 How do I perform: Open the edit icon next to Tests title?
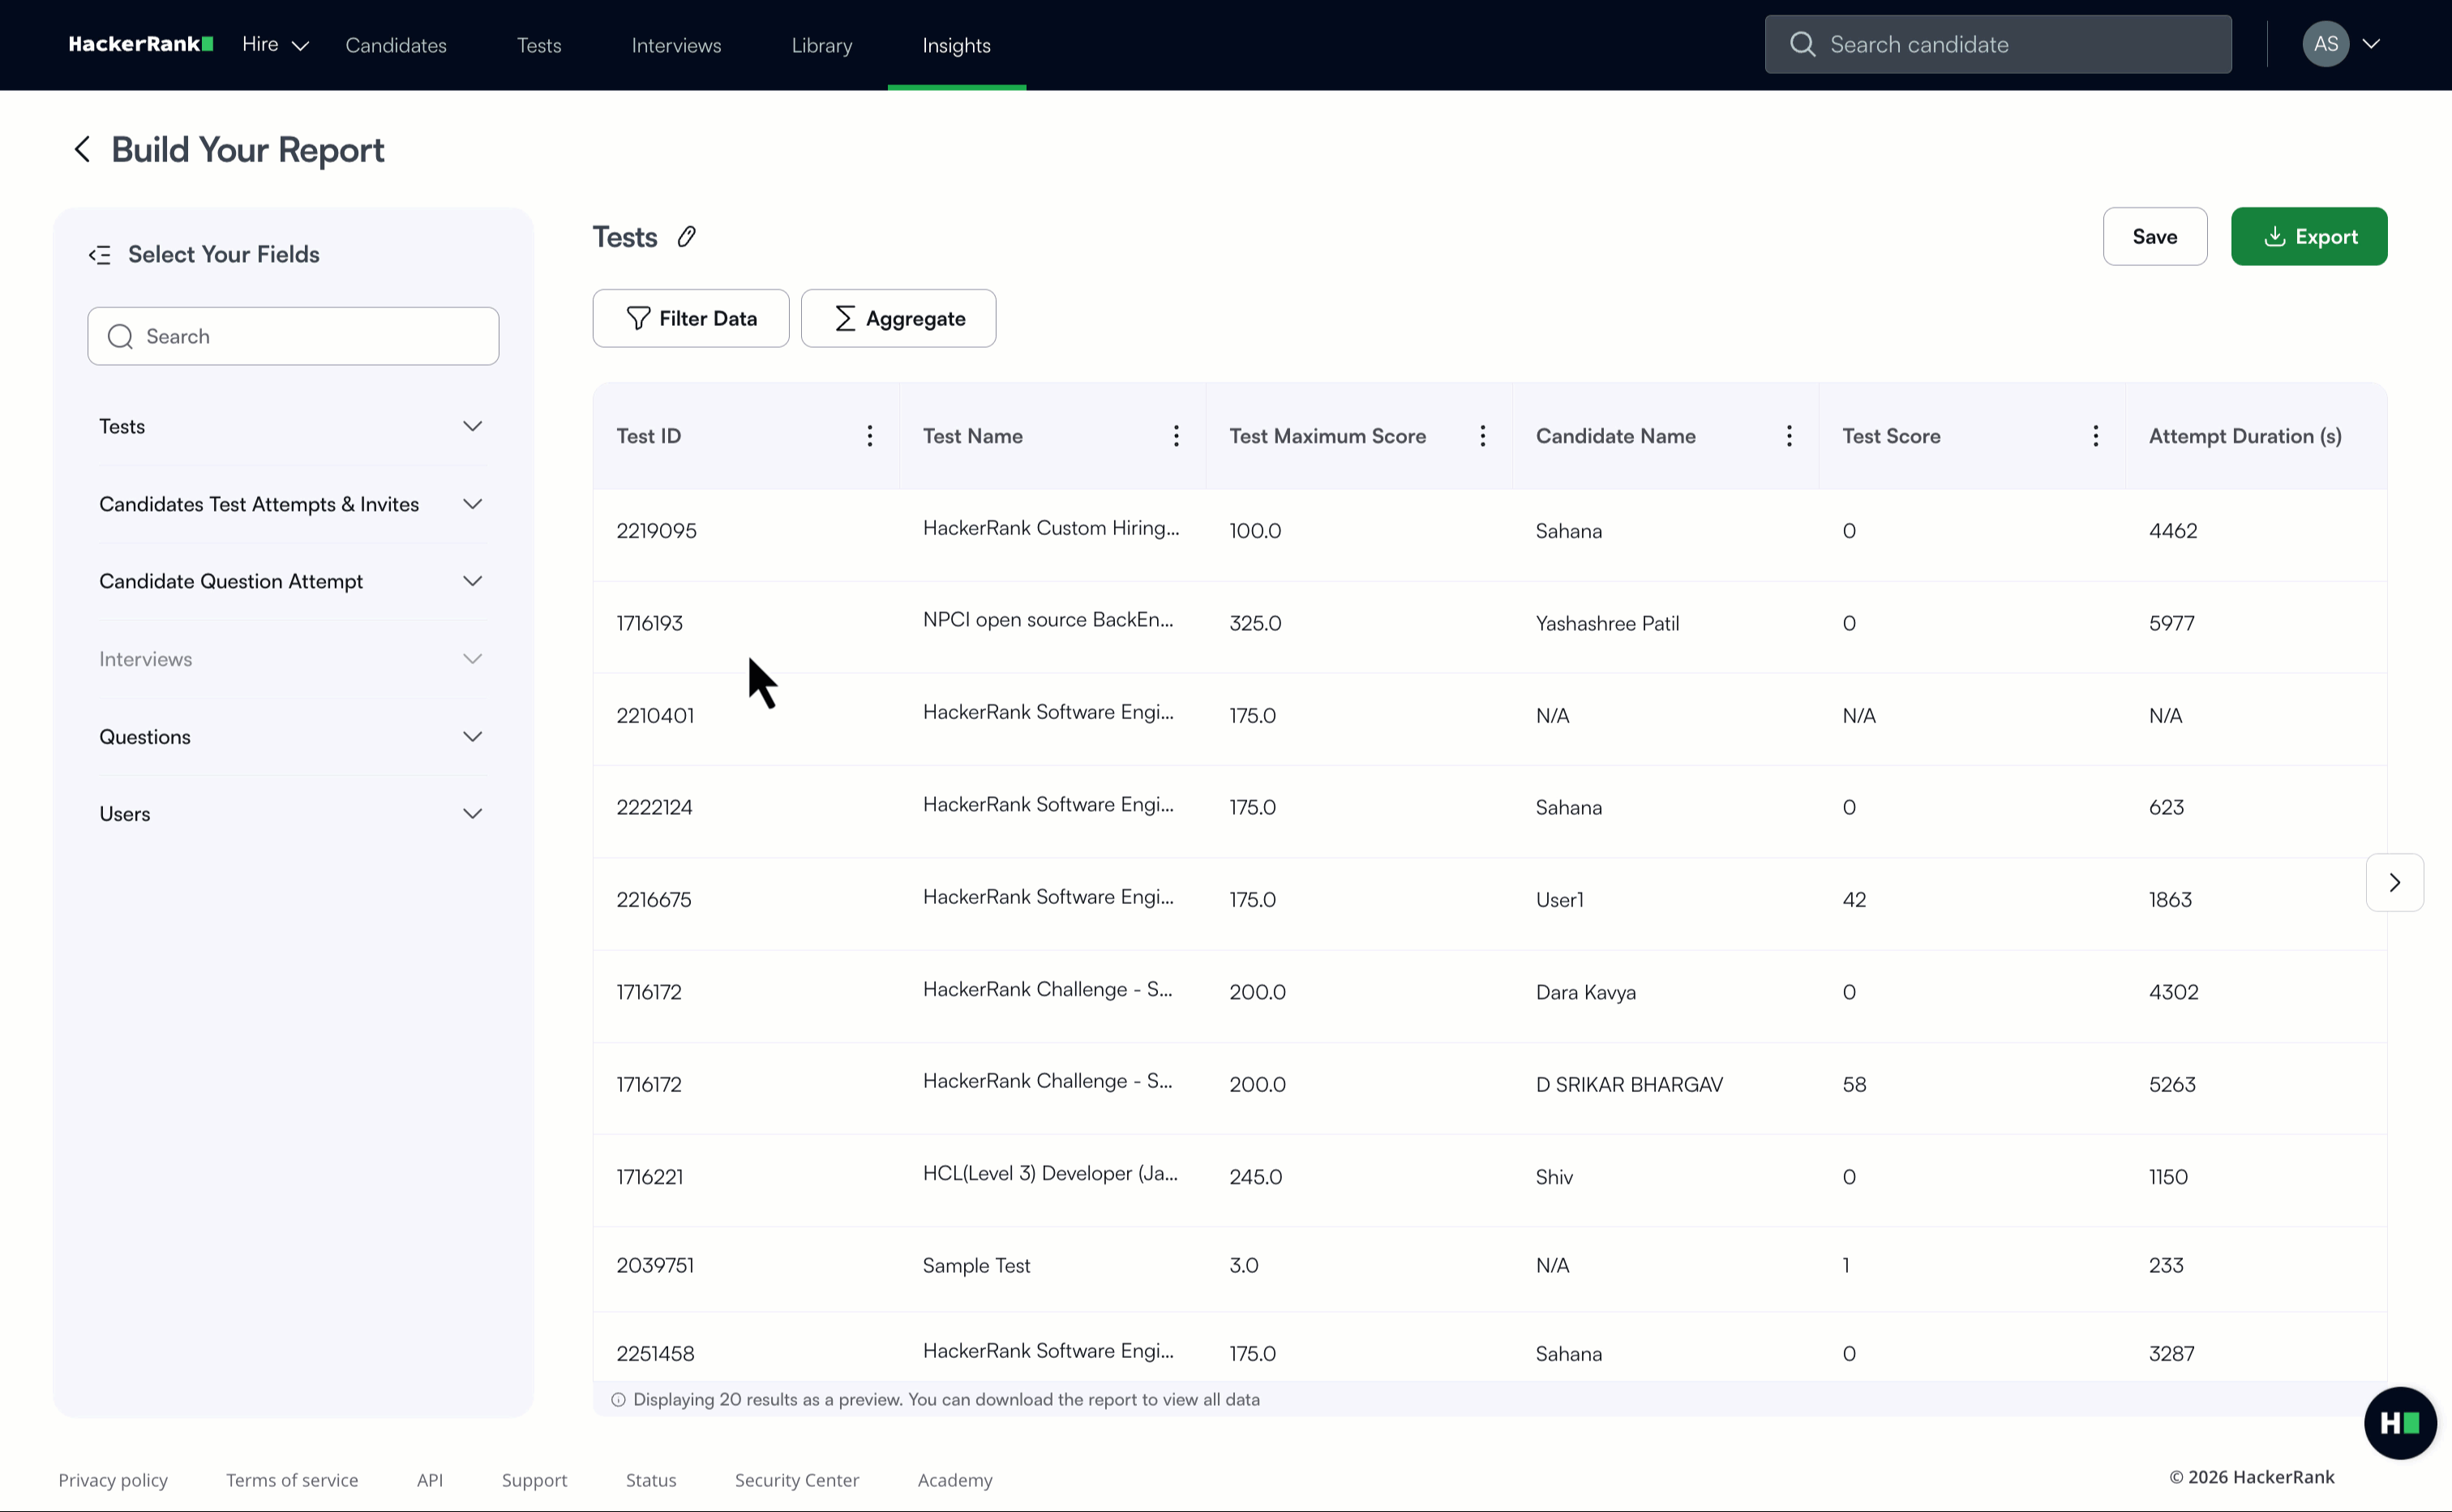(x=687, y=236)
